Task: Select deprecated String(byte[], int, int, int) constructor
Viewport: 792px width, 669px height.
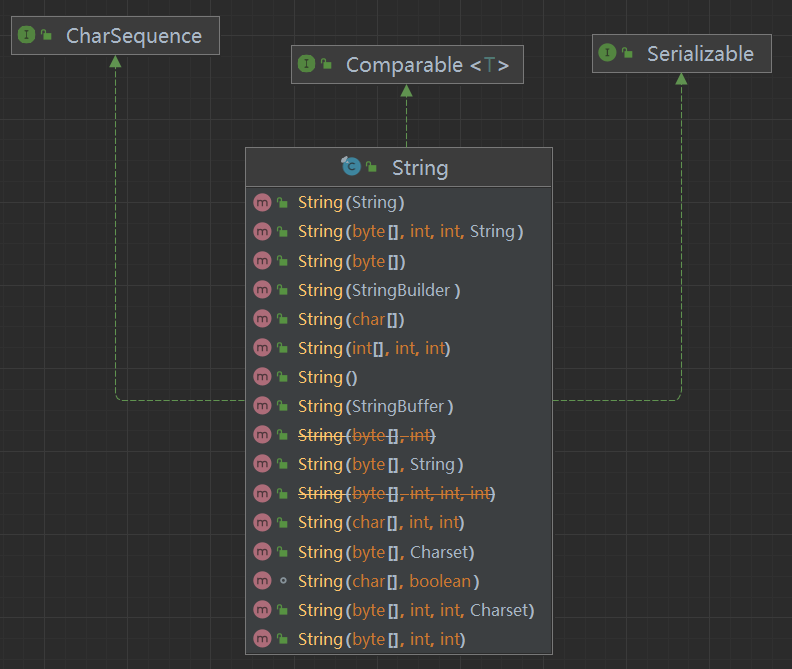Action: click(396, 493)
